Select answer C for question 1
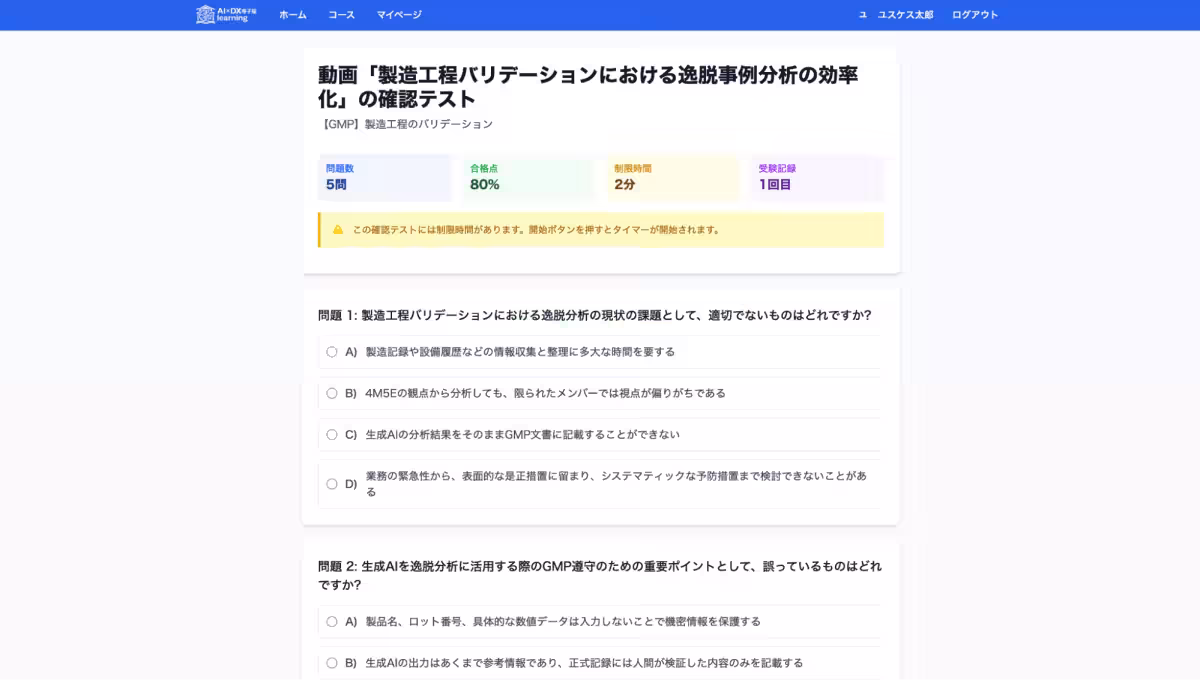Image resolution: width=1200 pixels, height=680 pixels. (x=331, y=434)
